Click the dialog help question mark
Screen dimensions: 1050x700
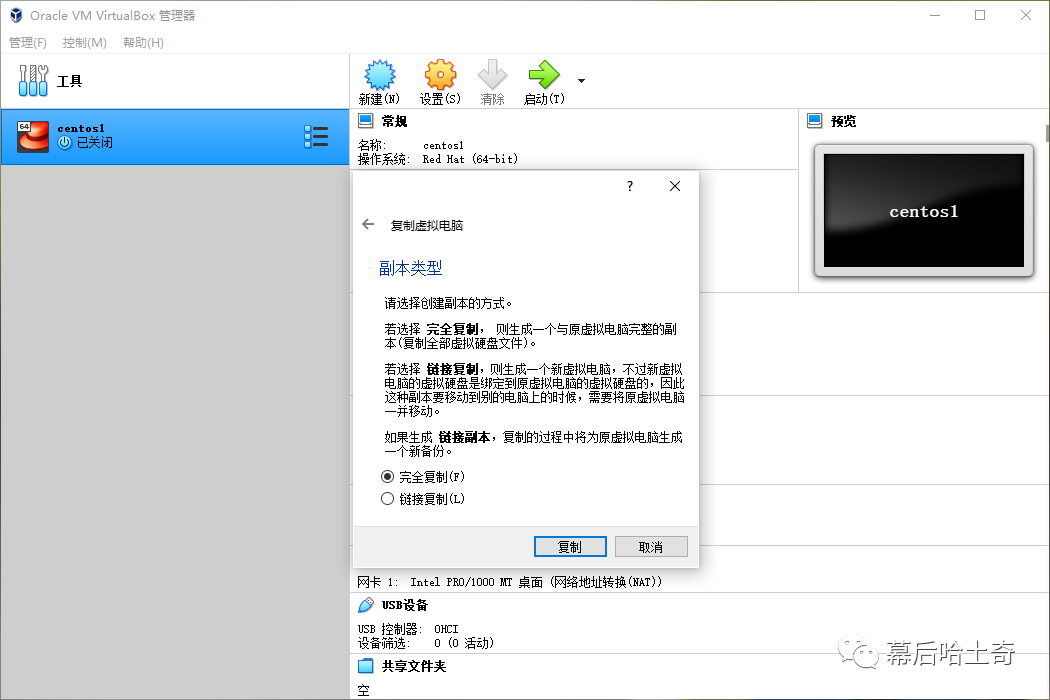[x=630, y=186]
